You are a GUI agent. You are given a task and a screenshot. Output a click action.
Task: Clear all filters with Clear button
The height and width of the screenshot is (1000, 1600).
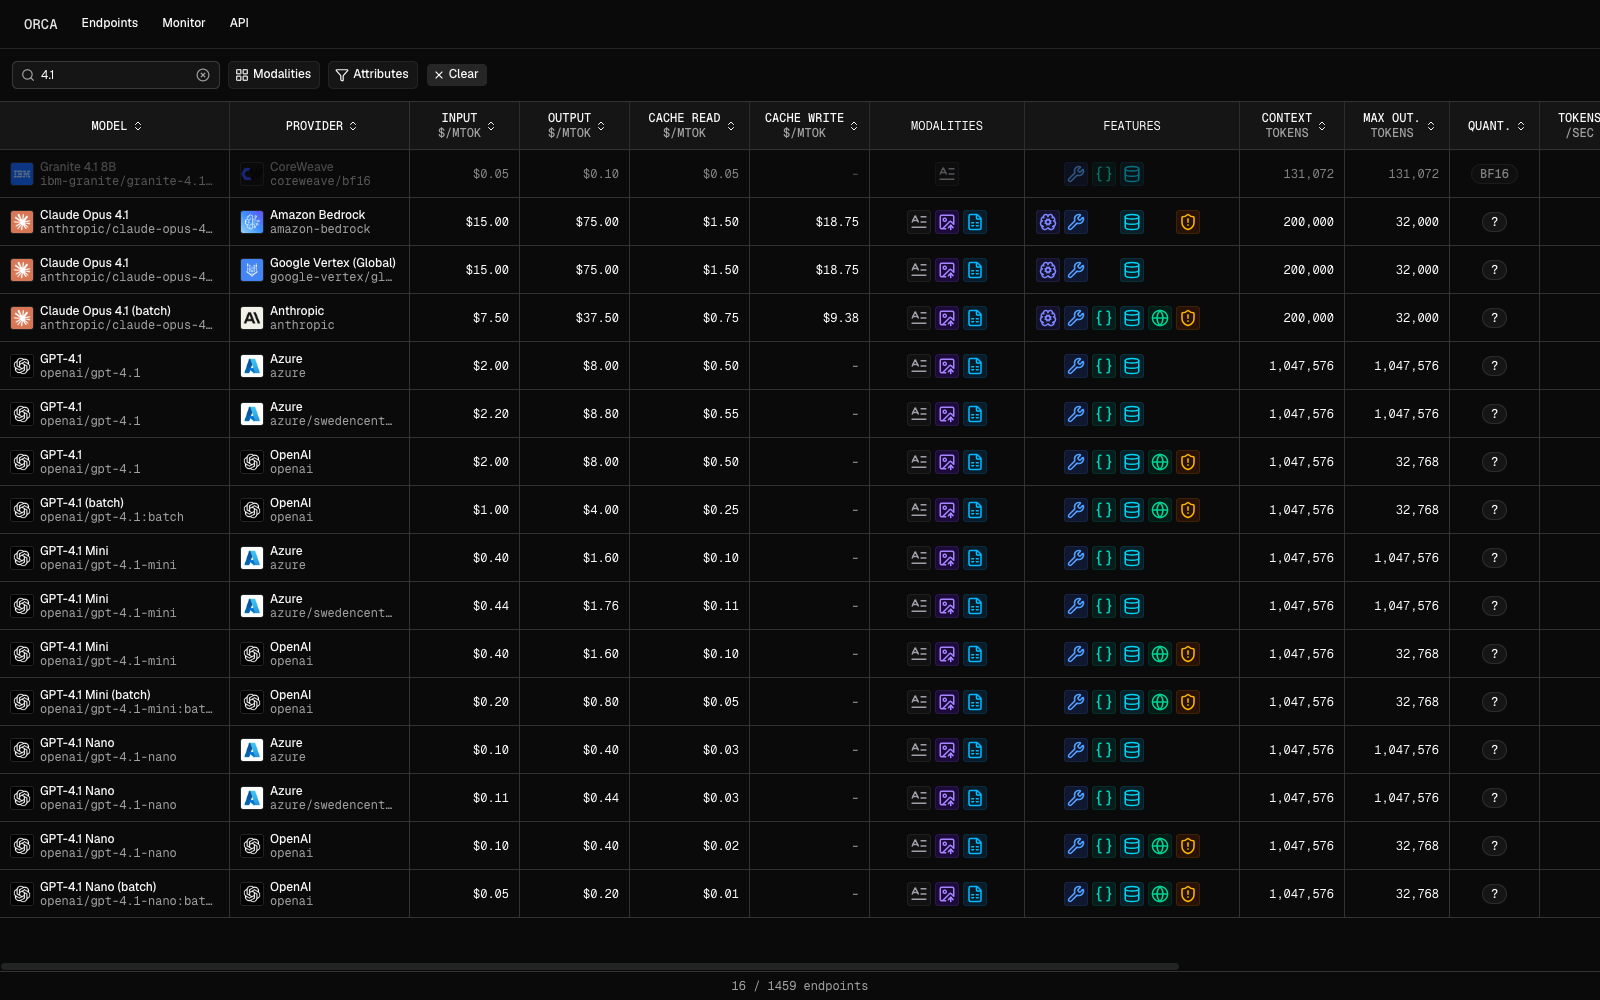[x=457, y=75]
